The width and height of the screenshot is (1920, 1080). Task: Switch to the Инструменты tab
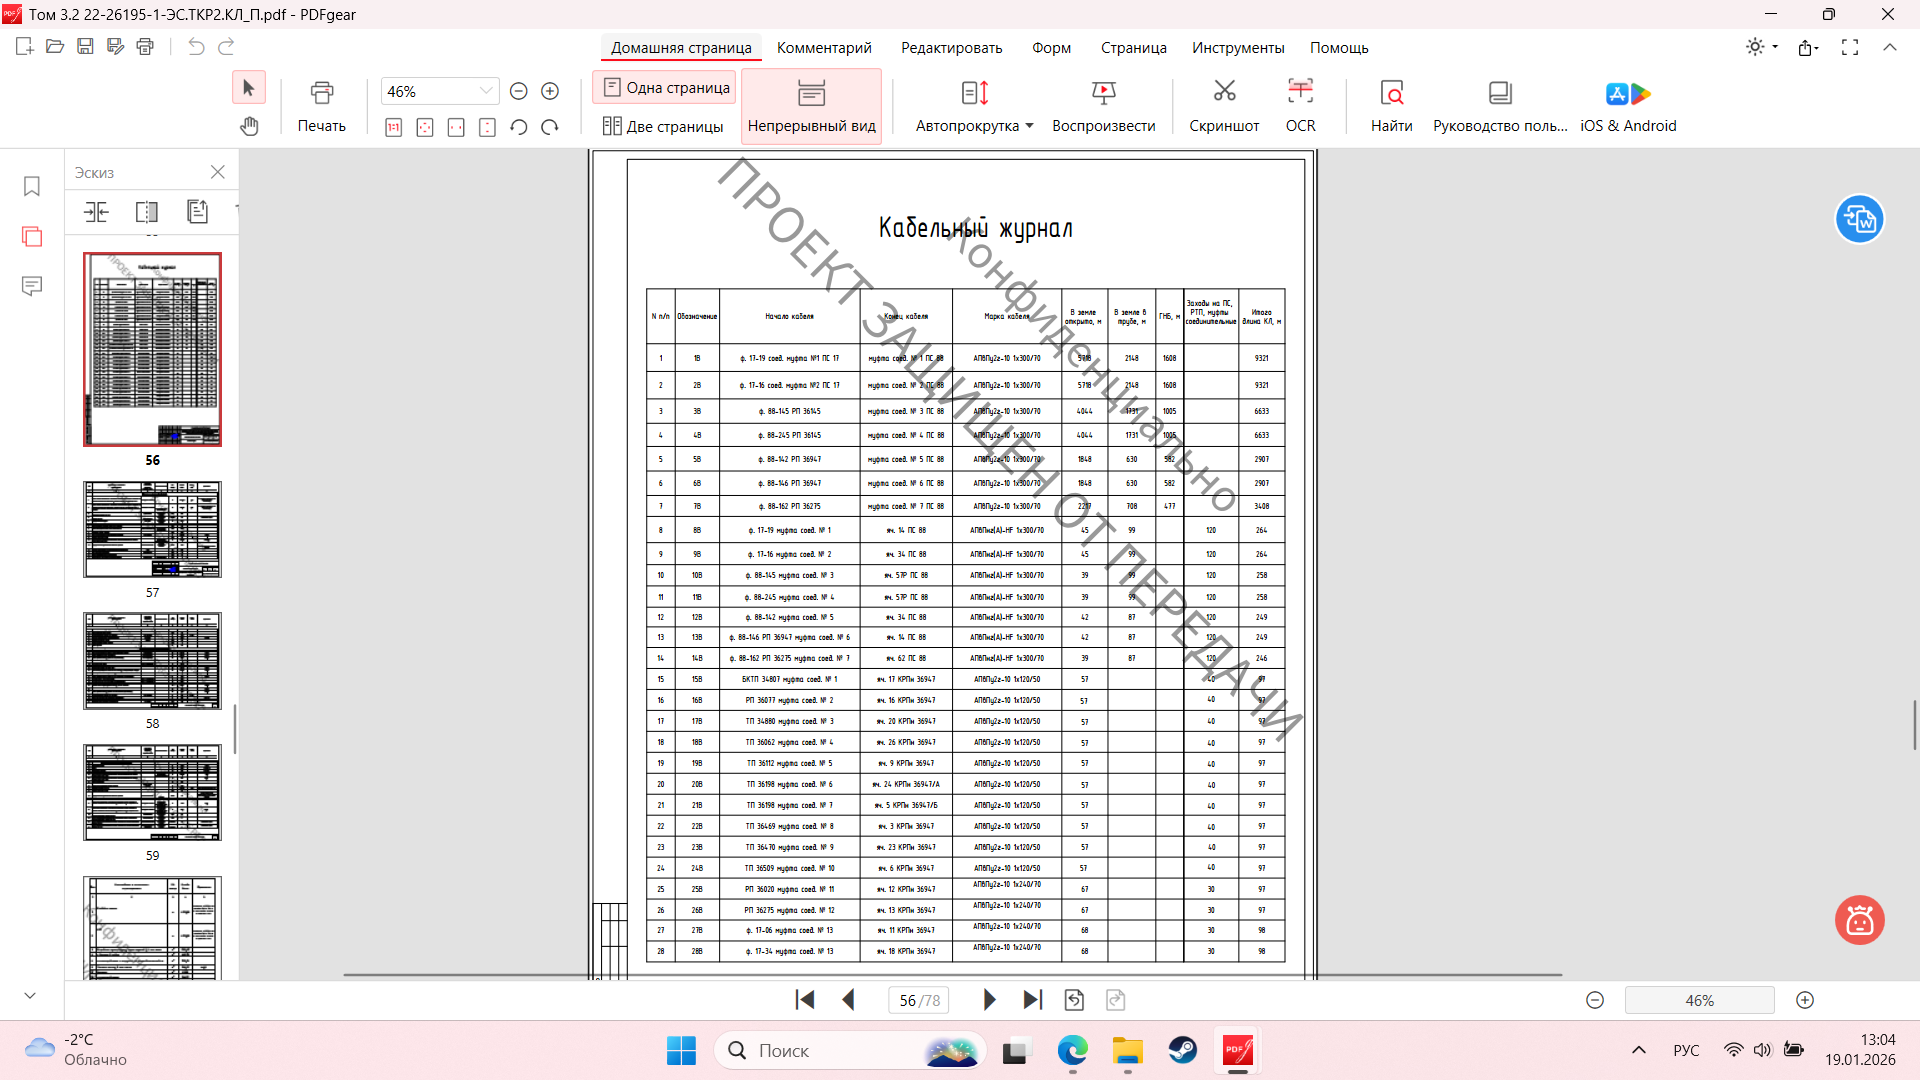(1237, 48)
